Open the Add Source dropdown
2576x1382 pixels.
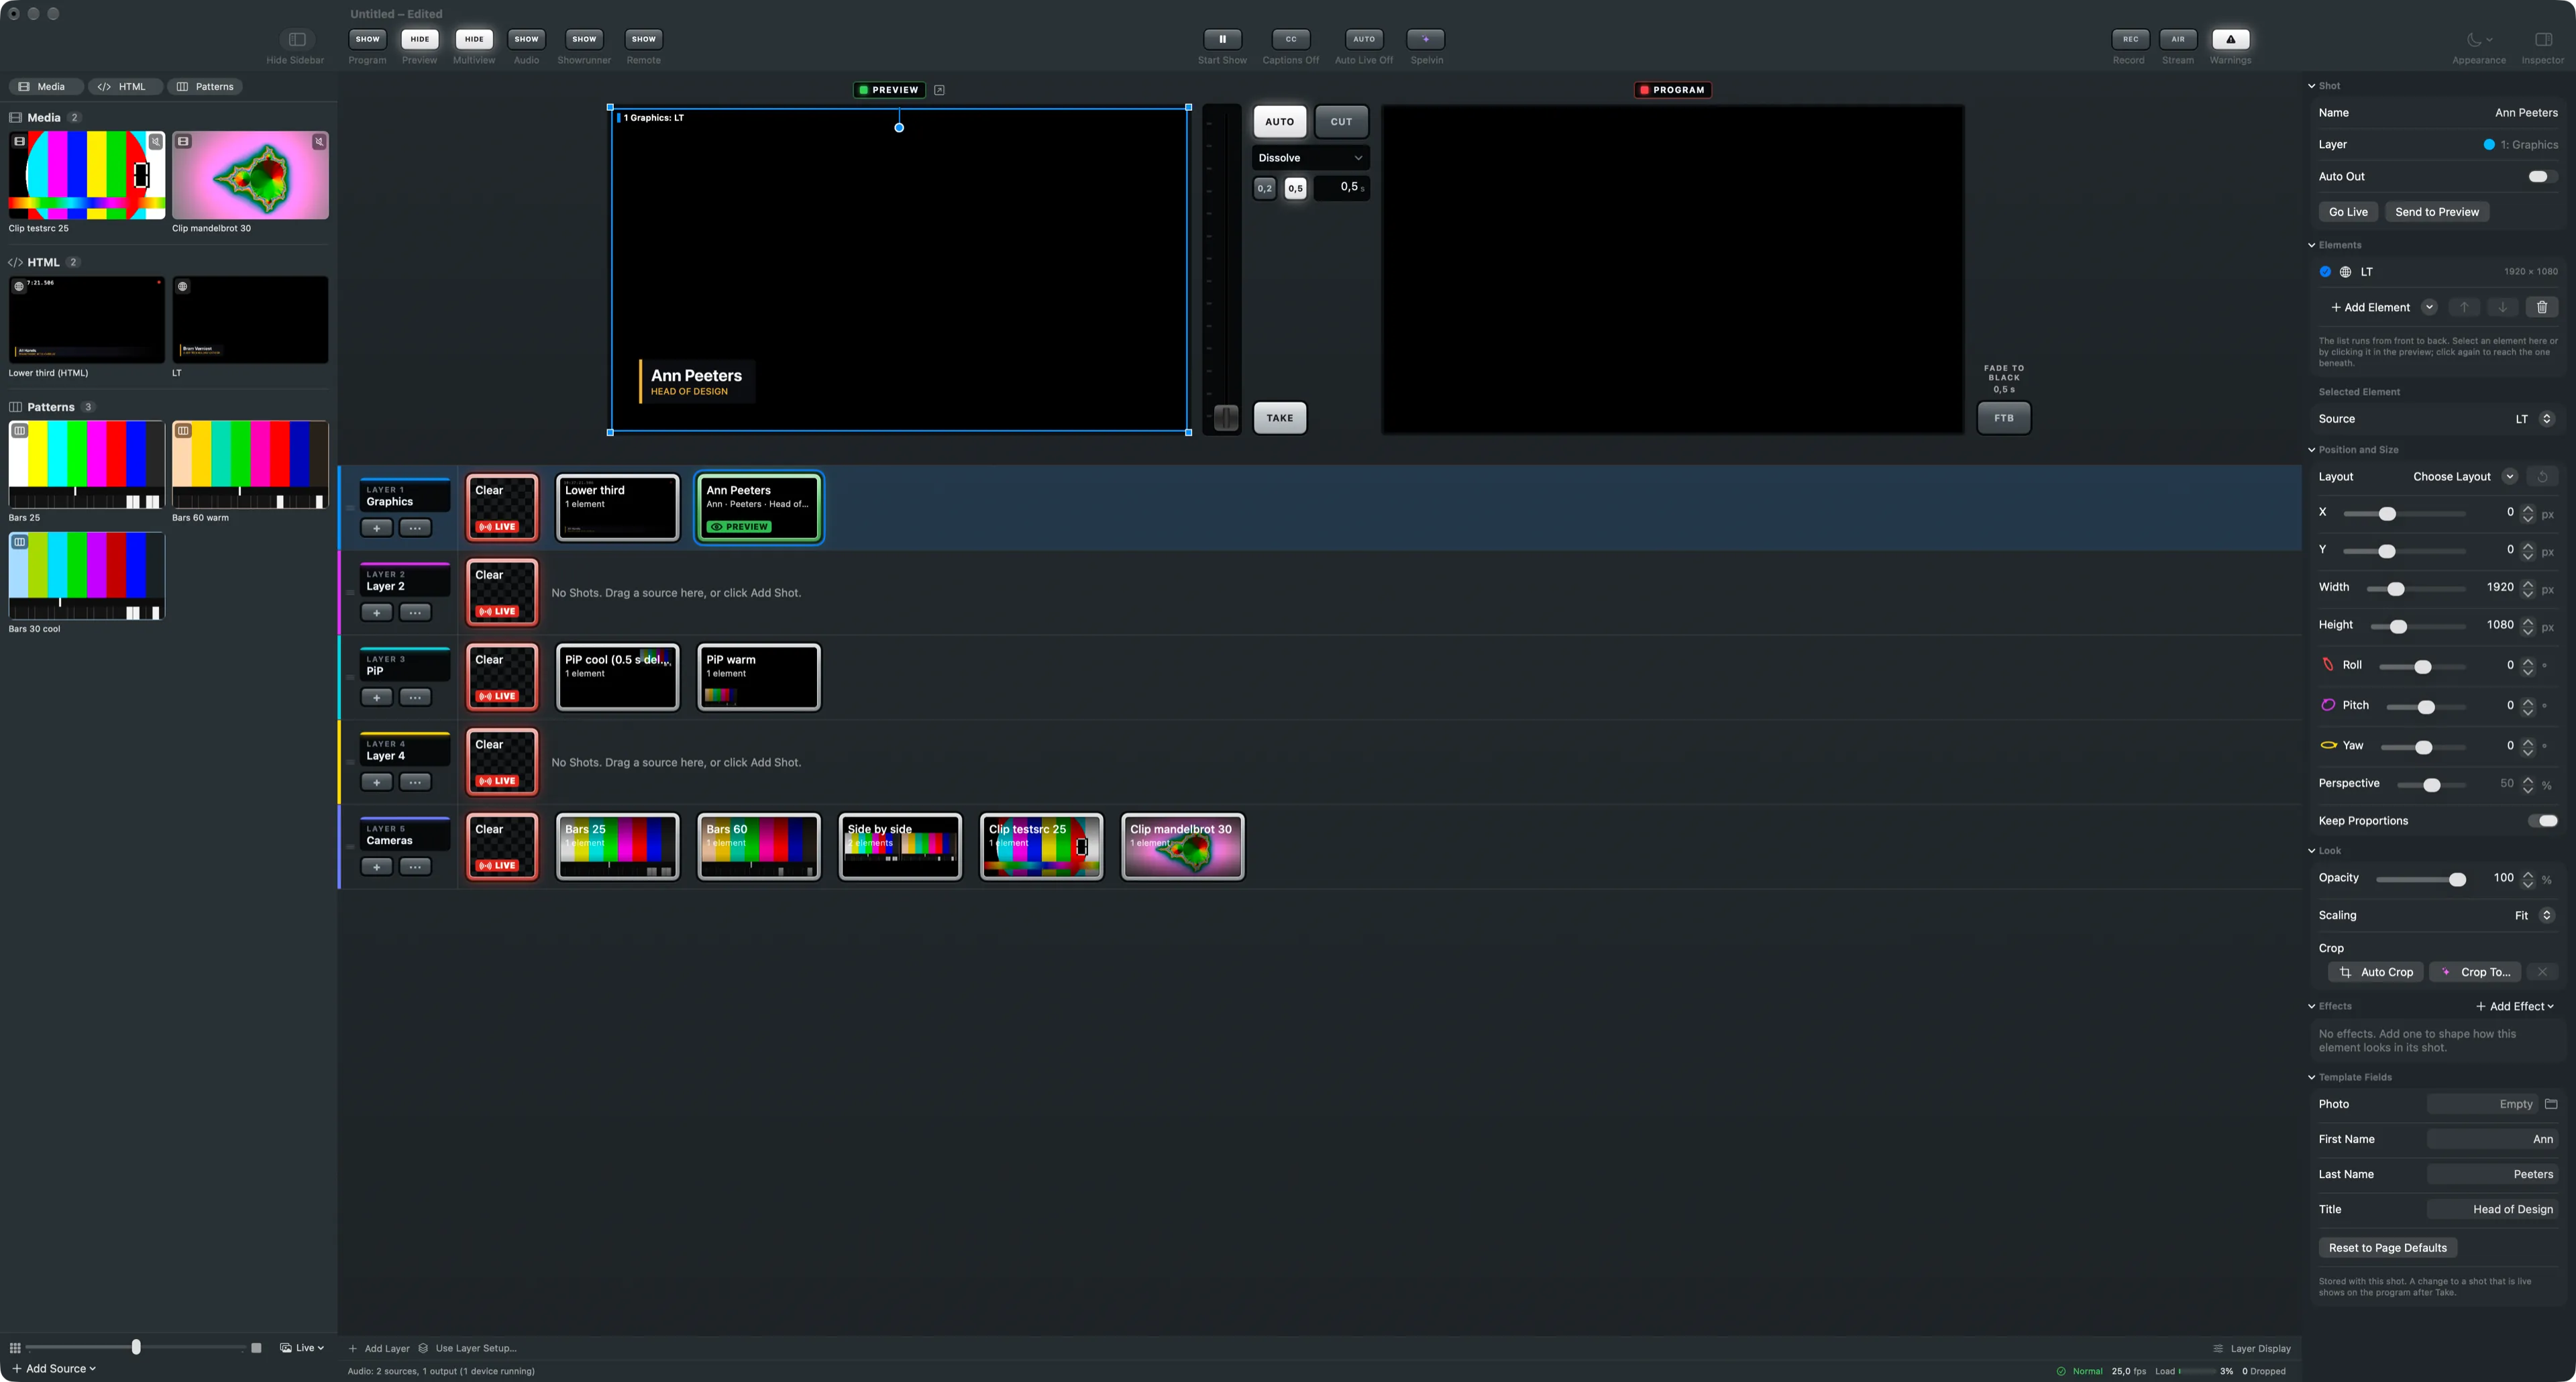[53, 1368]
